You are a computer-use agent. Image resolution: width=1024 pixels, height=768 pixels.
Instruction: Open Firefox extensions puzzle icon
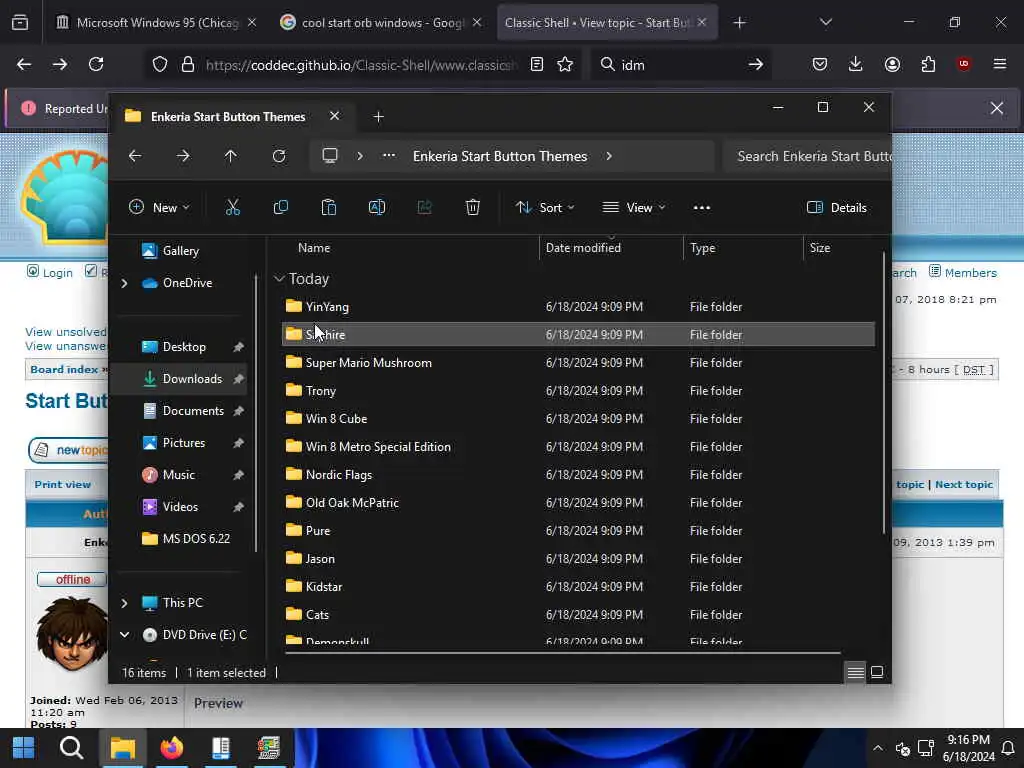point(928,64)
